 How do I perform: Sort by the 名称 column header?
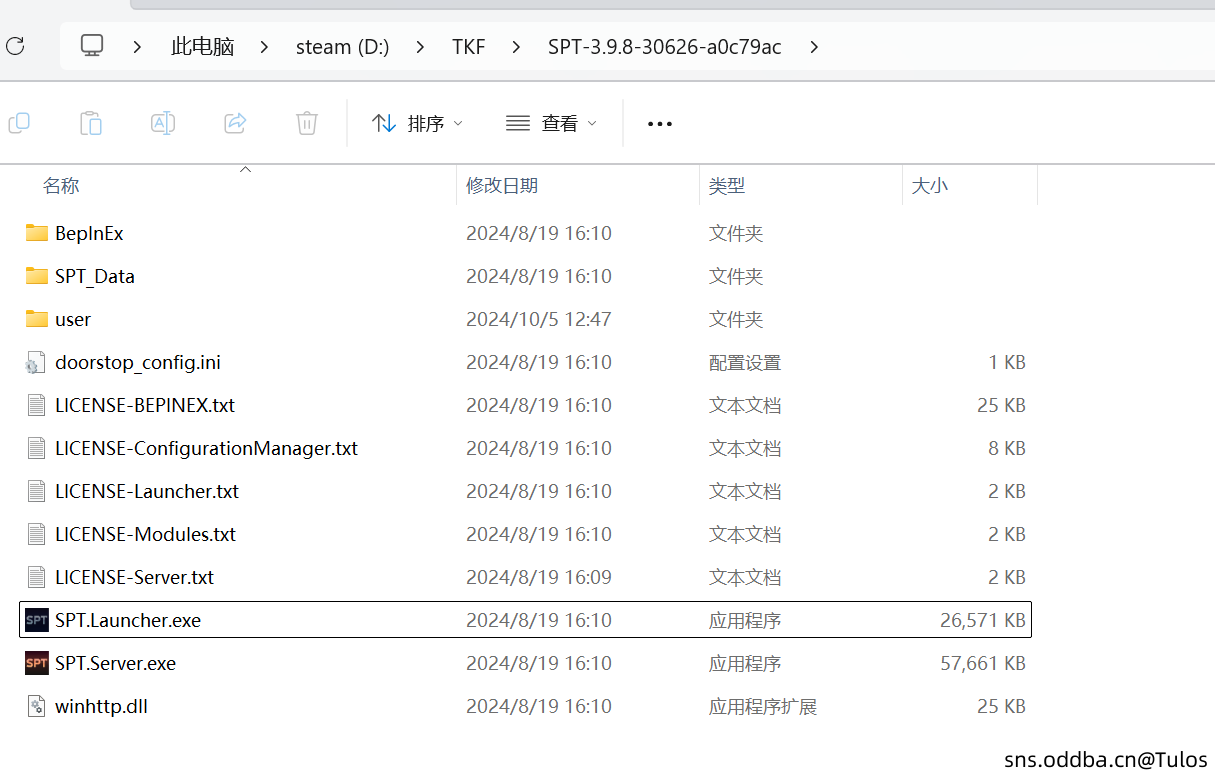(61, 186)
